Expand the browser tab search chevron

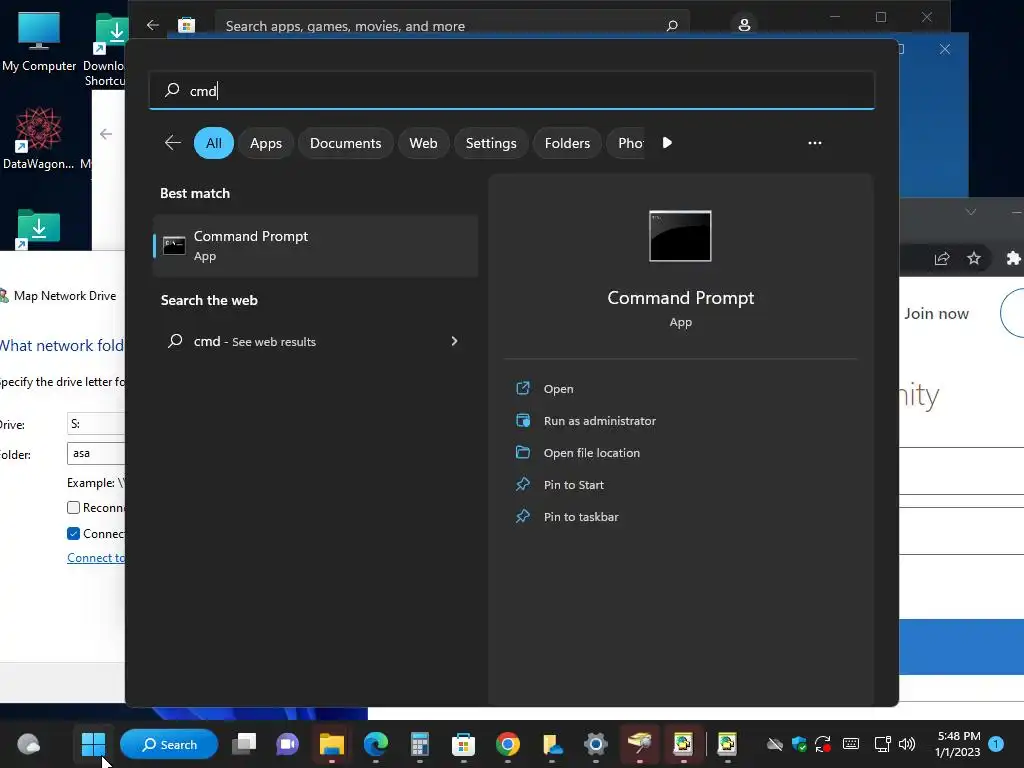pos(970,212)
